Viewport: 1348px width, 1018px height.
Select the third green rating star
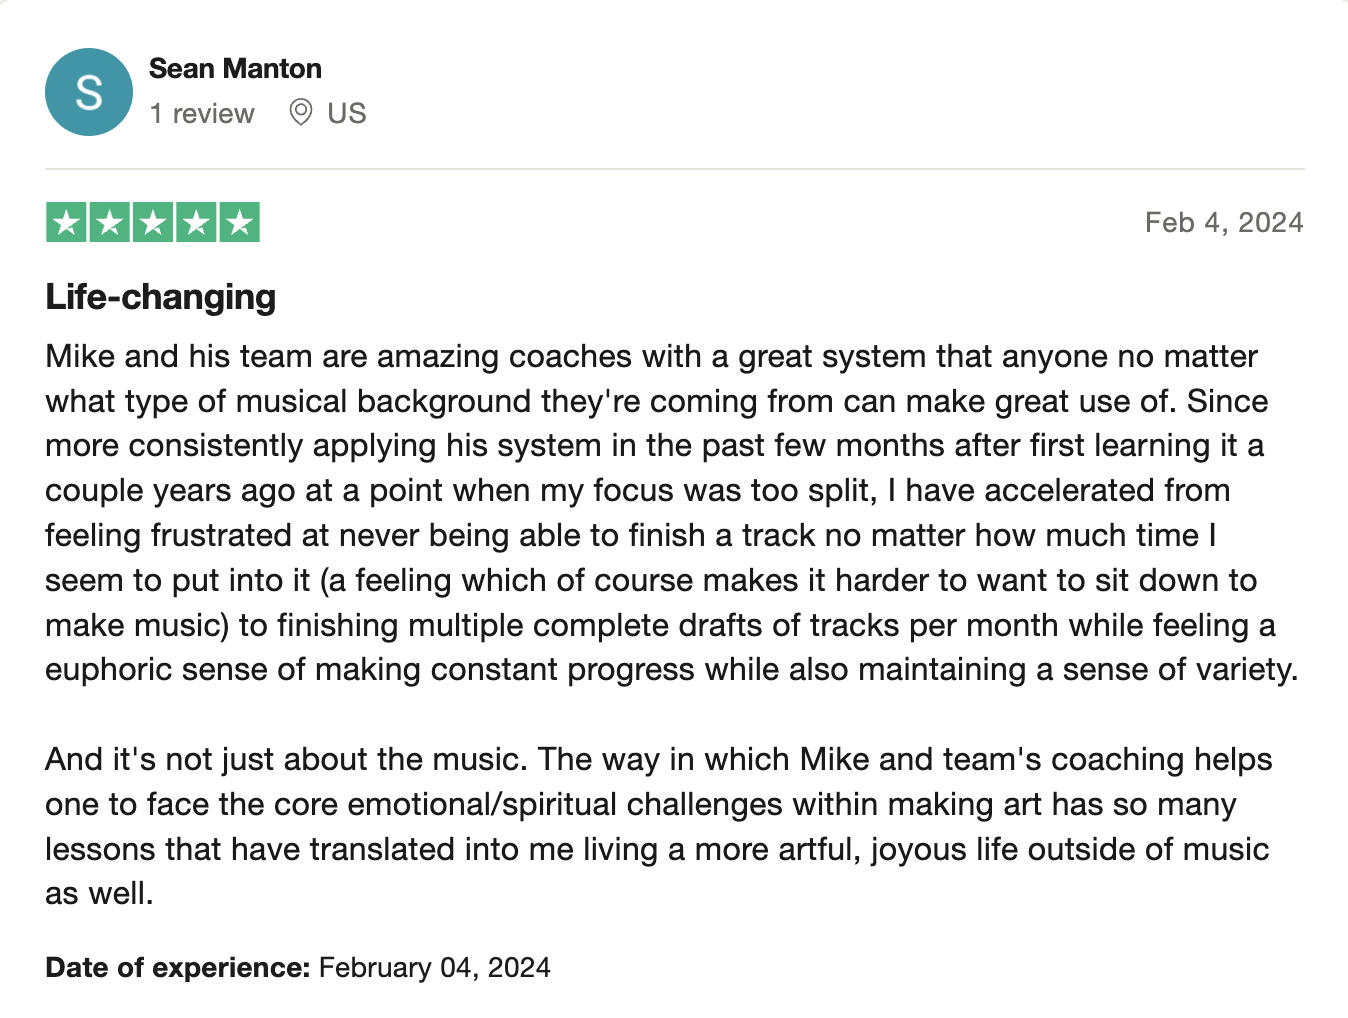153,222
